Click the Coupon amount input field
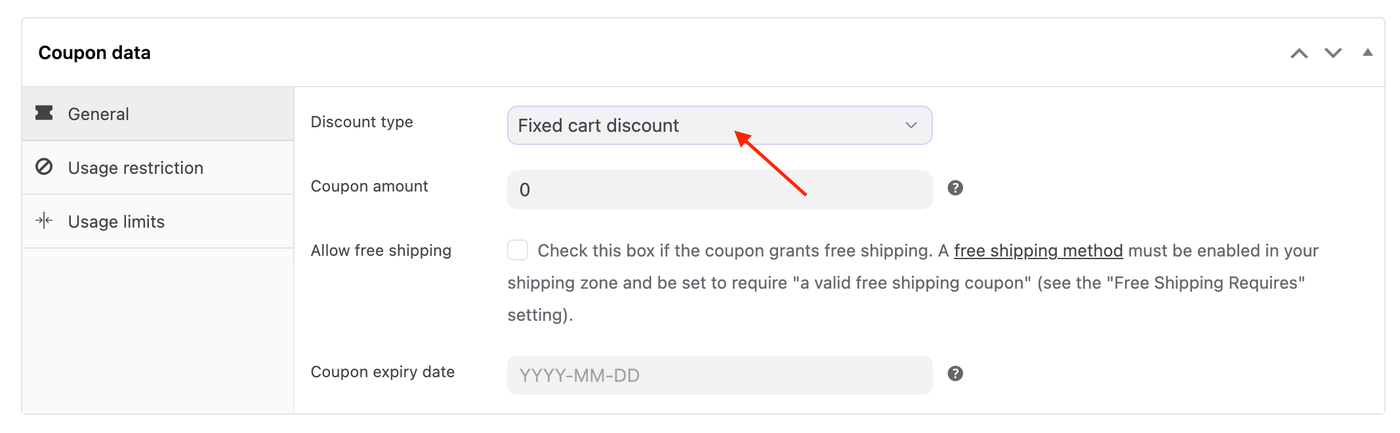 [719, 190]
